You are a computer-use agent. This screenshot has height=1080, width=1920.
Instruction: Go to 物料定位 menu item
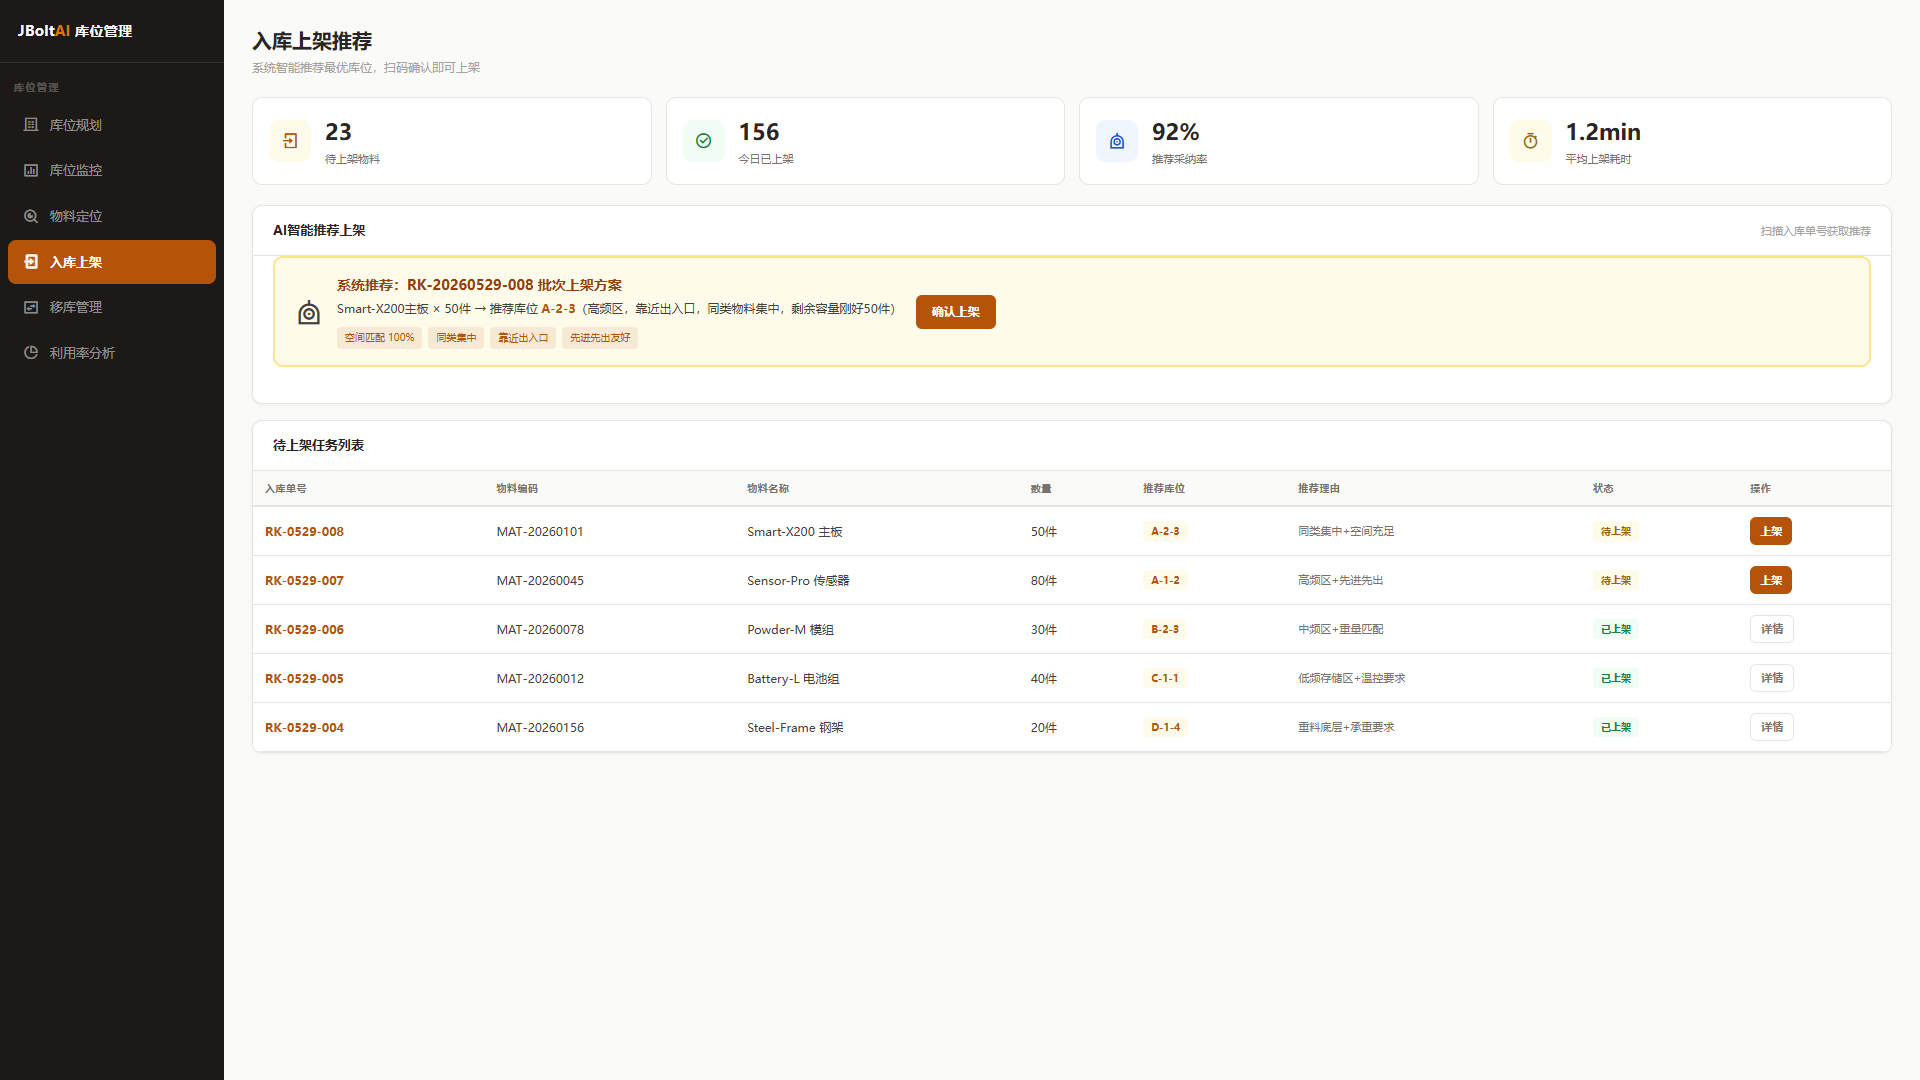point(112,216)
